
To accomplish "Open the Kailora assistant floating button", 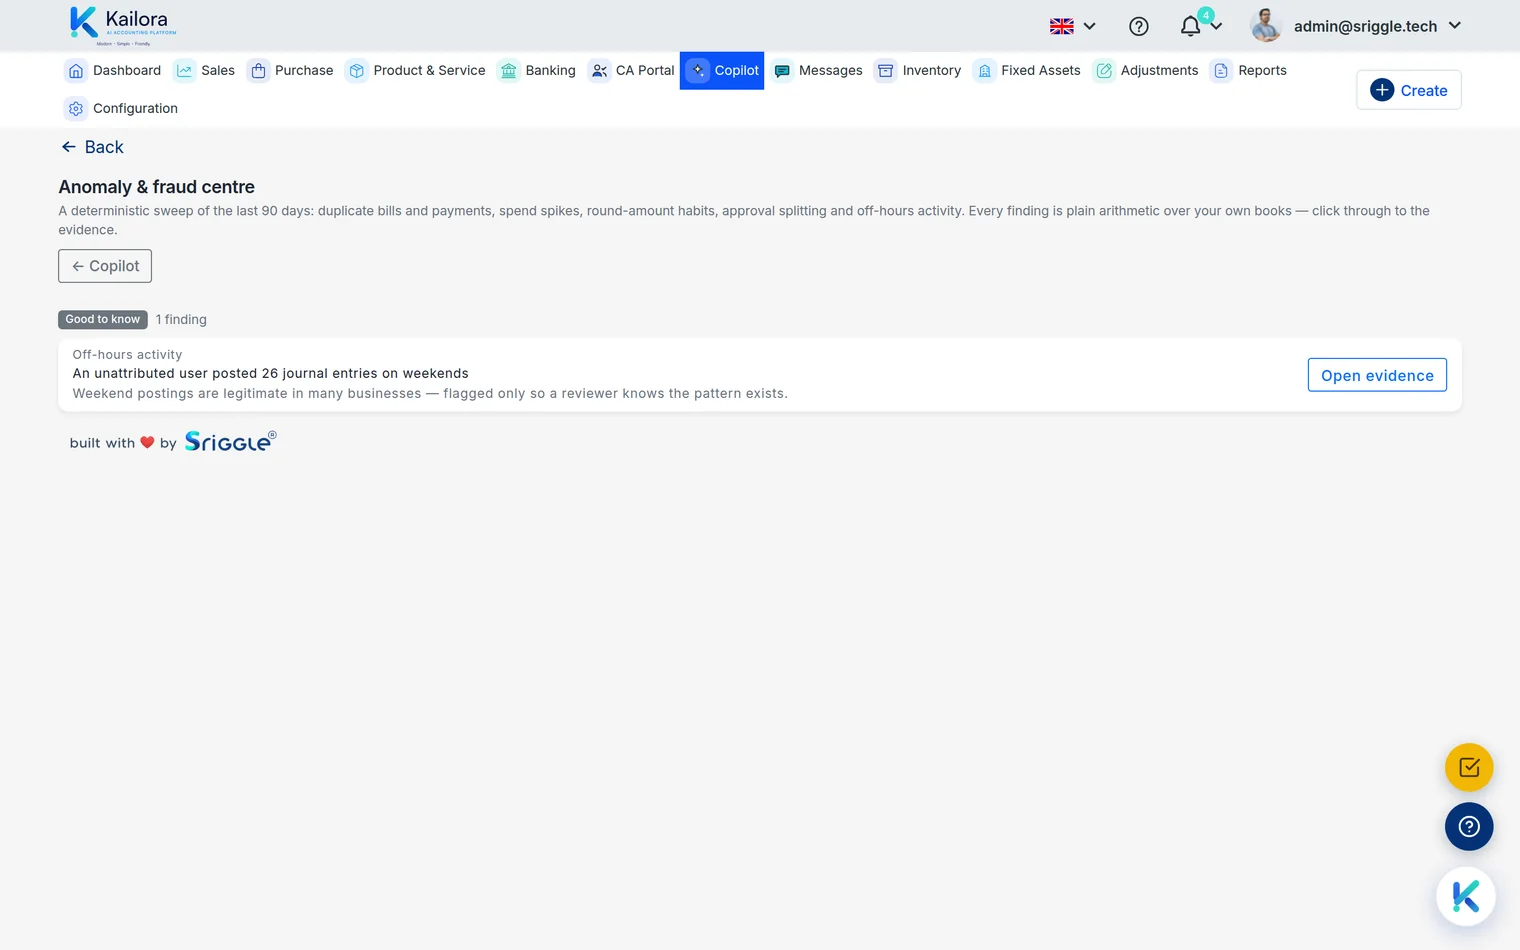I will click(1466, 896).
